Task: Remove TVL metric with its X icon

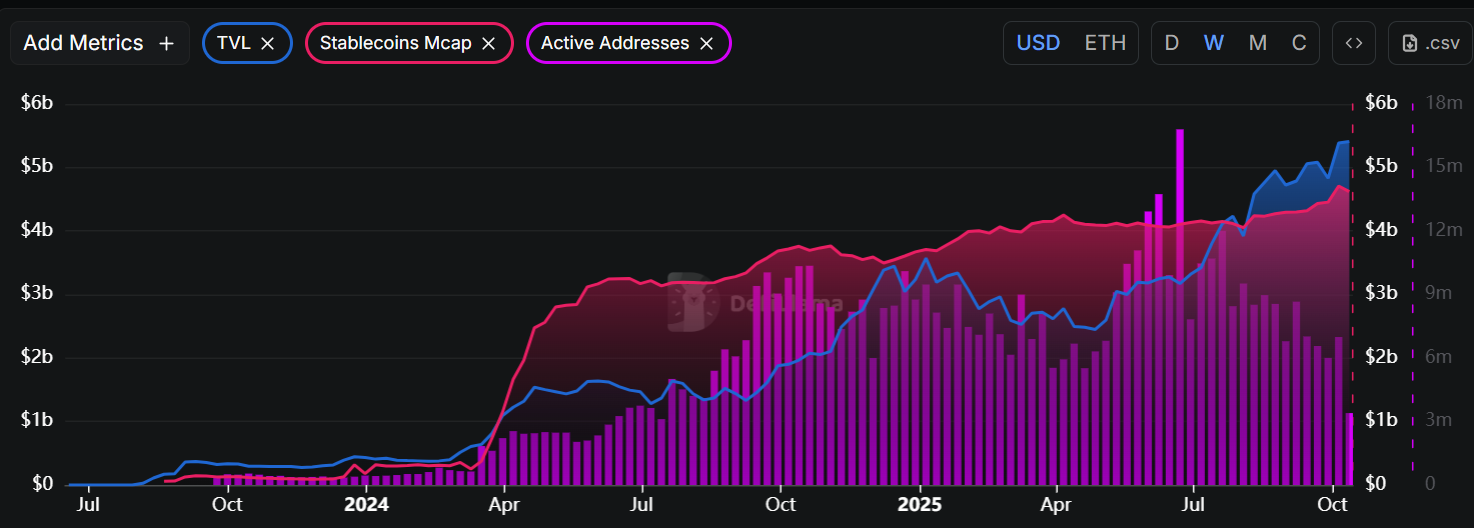Action: (x=267, y=43)
